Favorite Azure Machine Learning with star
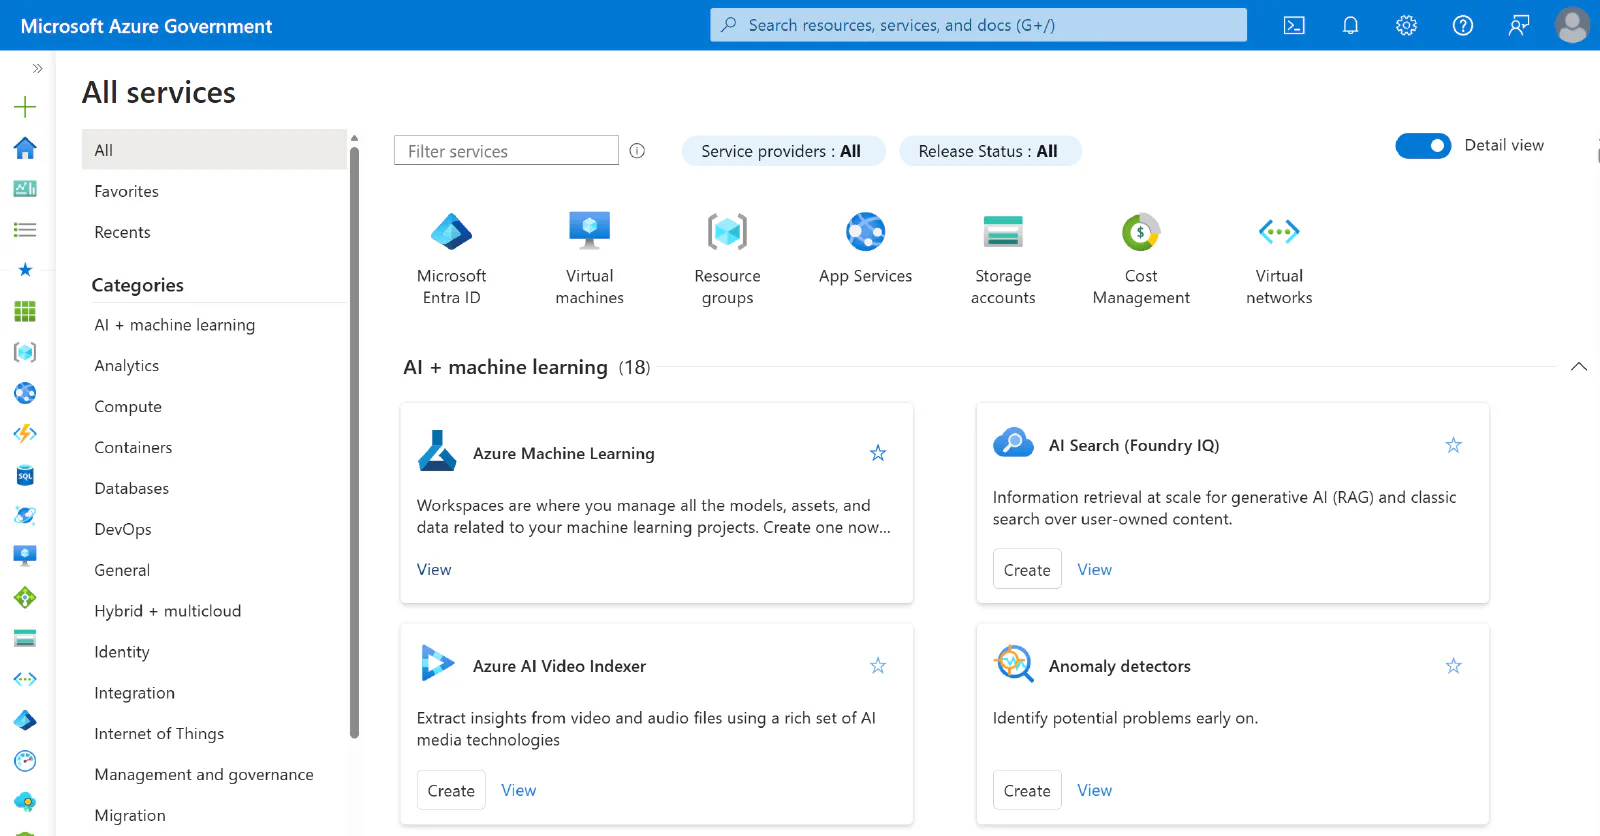 pyautogui.click(x=878, y=453)
